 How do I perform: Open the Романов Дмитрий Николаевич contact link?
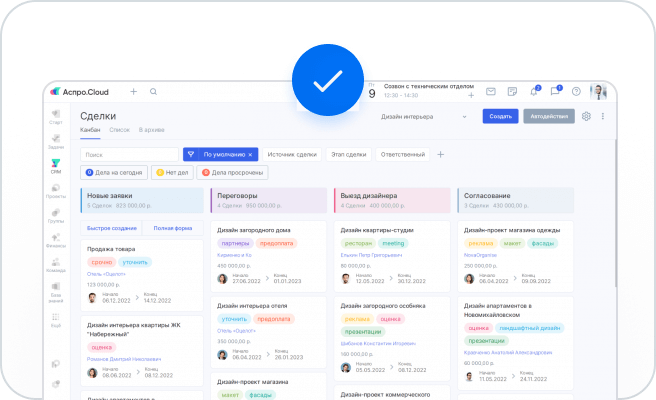tap(124, 359)
